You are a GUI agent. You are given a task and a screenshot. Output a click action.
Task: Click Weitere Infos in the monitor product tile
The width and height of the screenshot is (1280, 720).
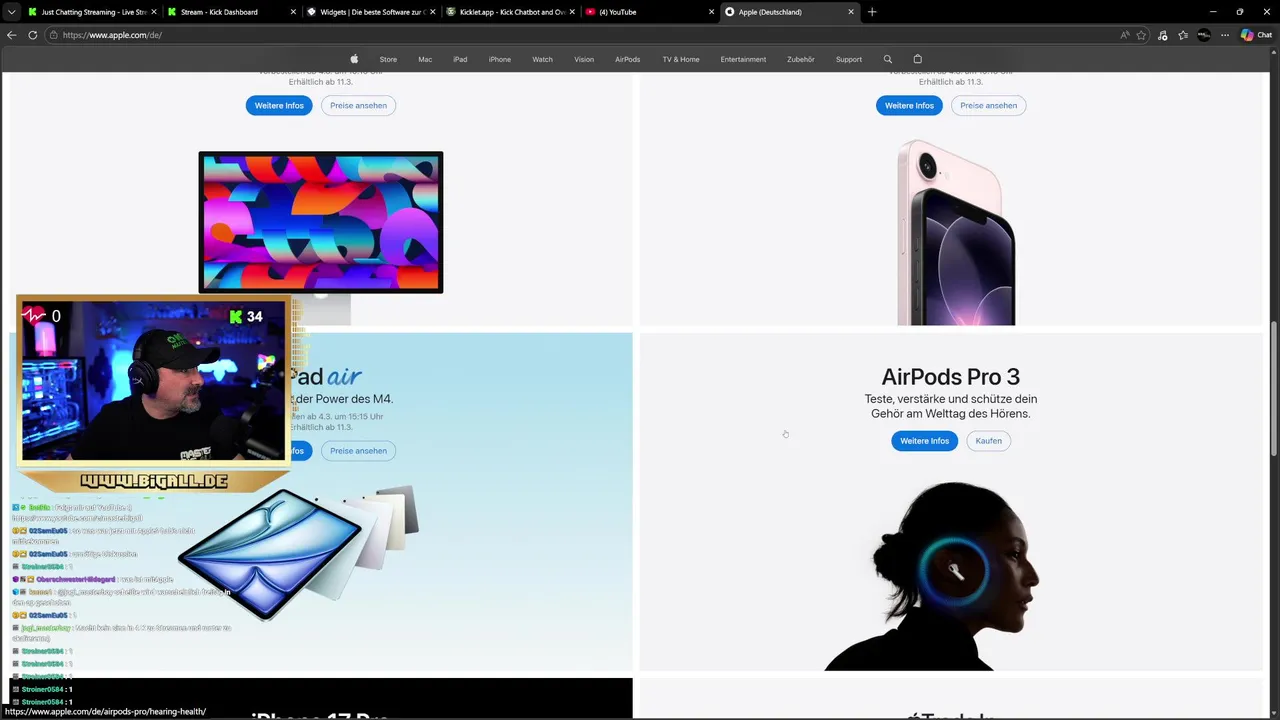279,105
